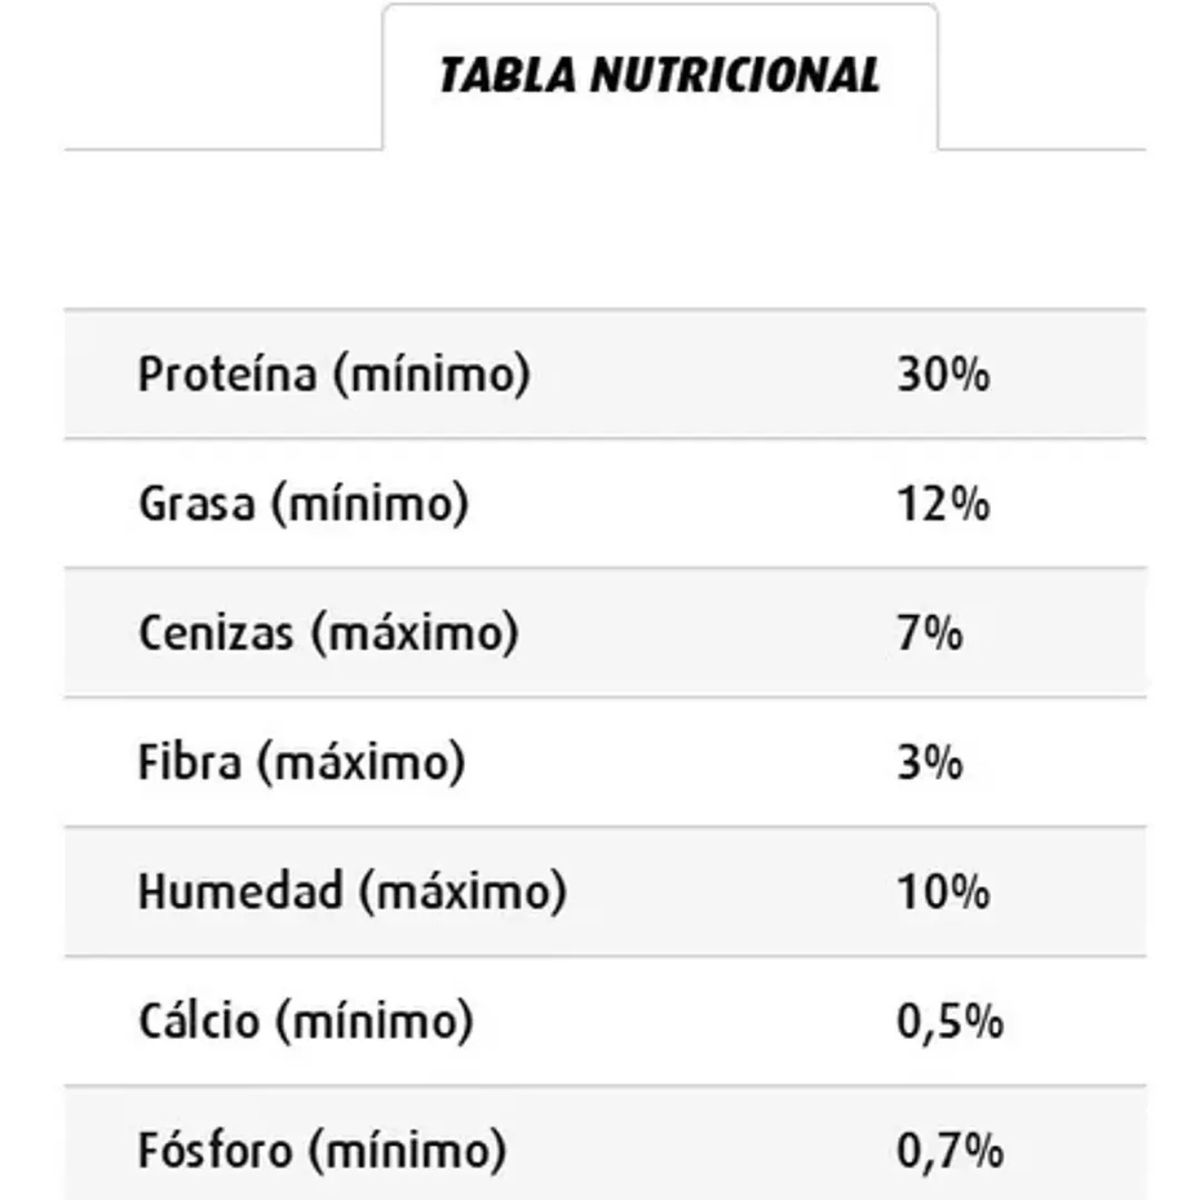Click the Cálcio label
Image resolution: width=1200 pixels, height=1200 pixels.
click(198, 1021)
